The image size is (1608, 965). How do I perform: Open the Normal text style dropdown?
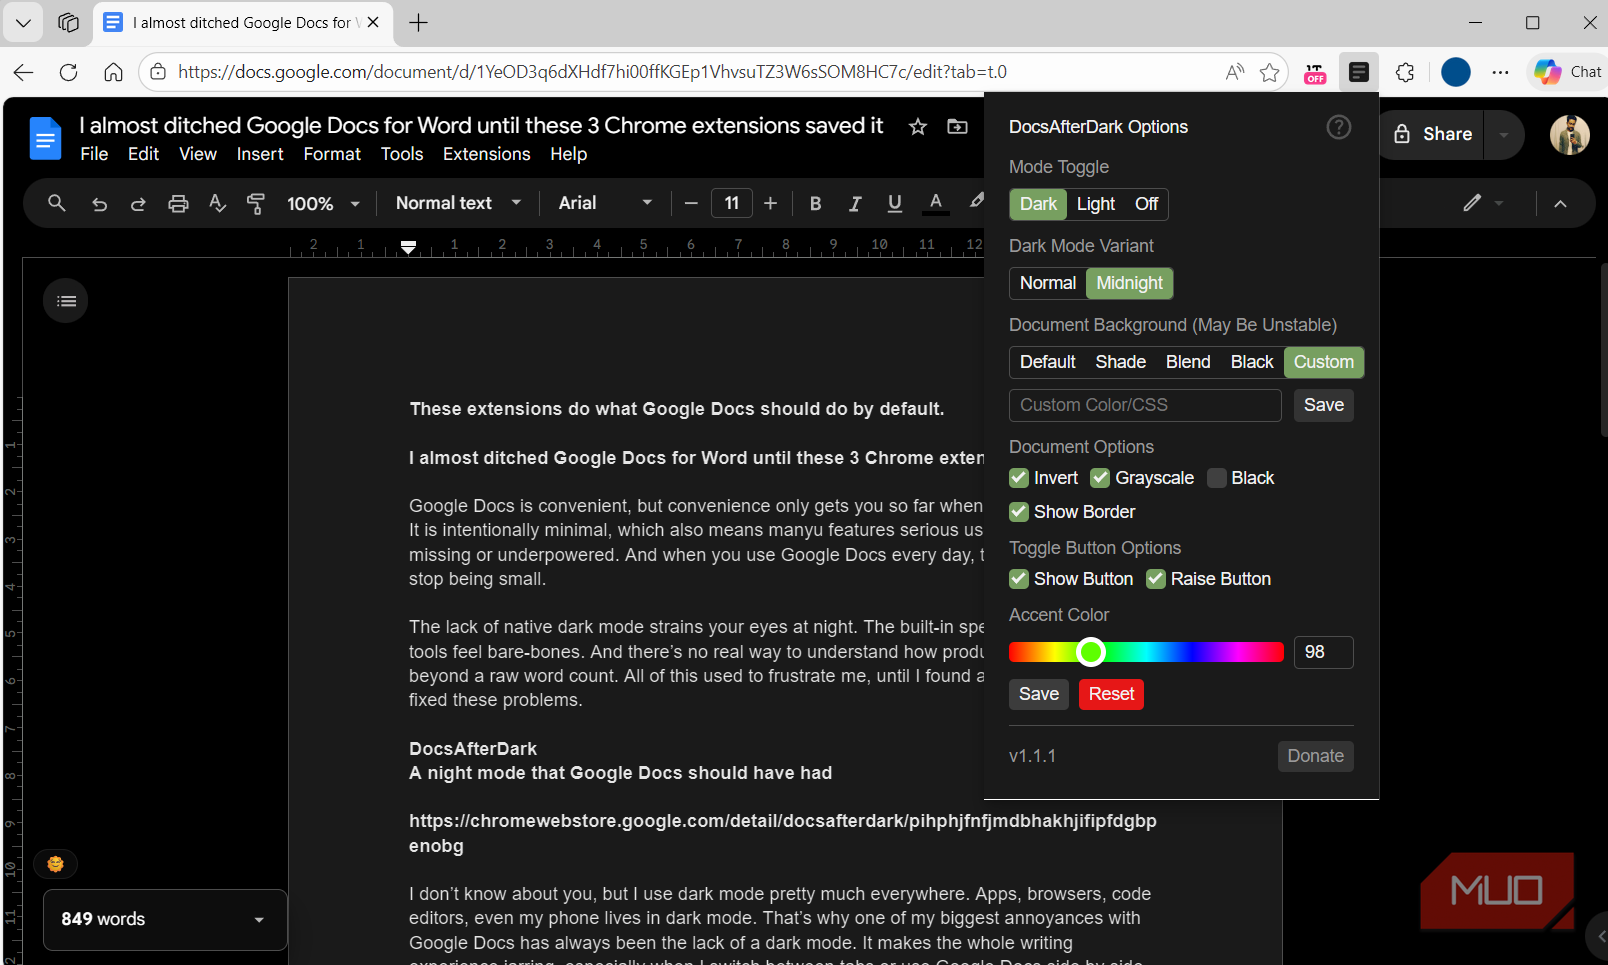[x=459, y=203]
